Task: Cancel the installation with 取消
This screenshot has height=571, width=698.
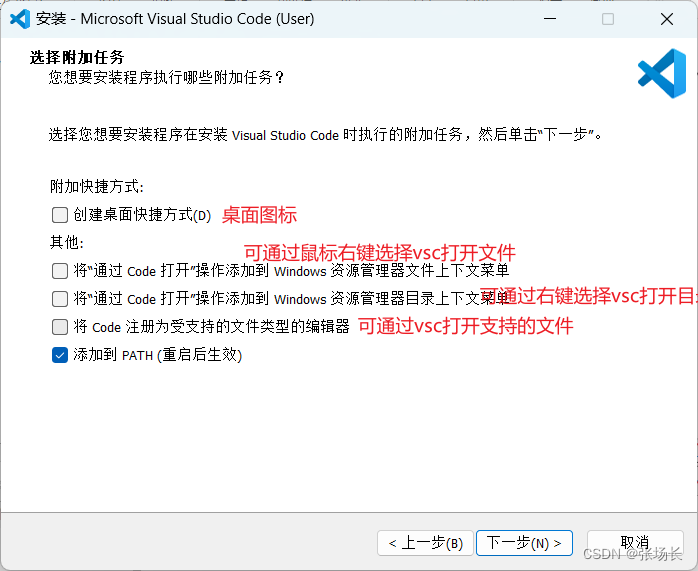Action: click(635, 543)
